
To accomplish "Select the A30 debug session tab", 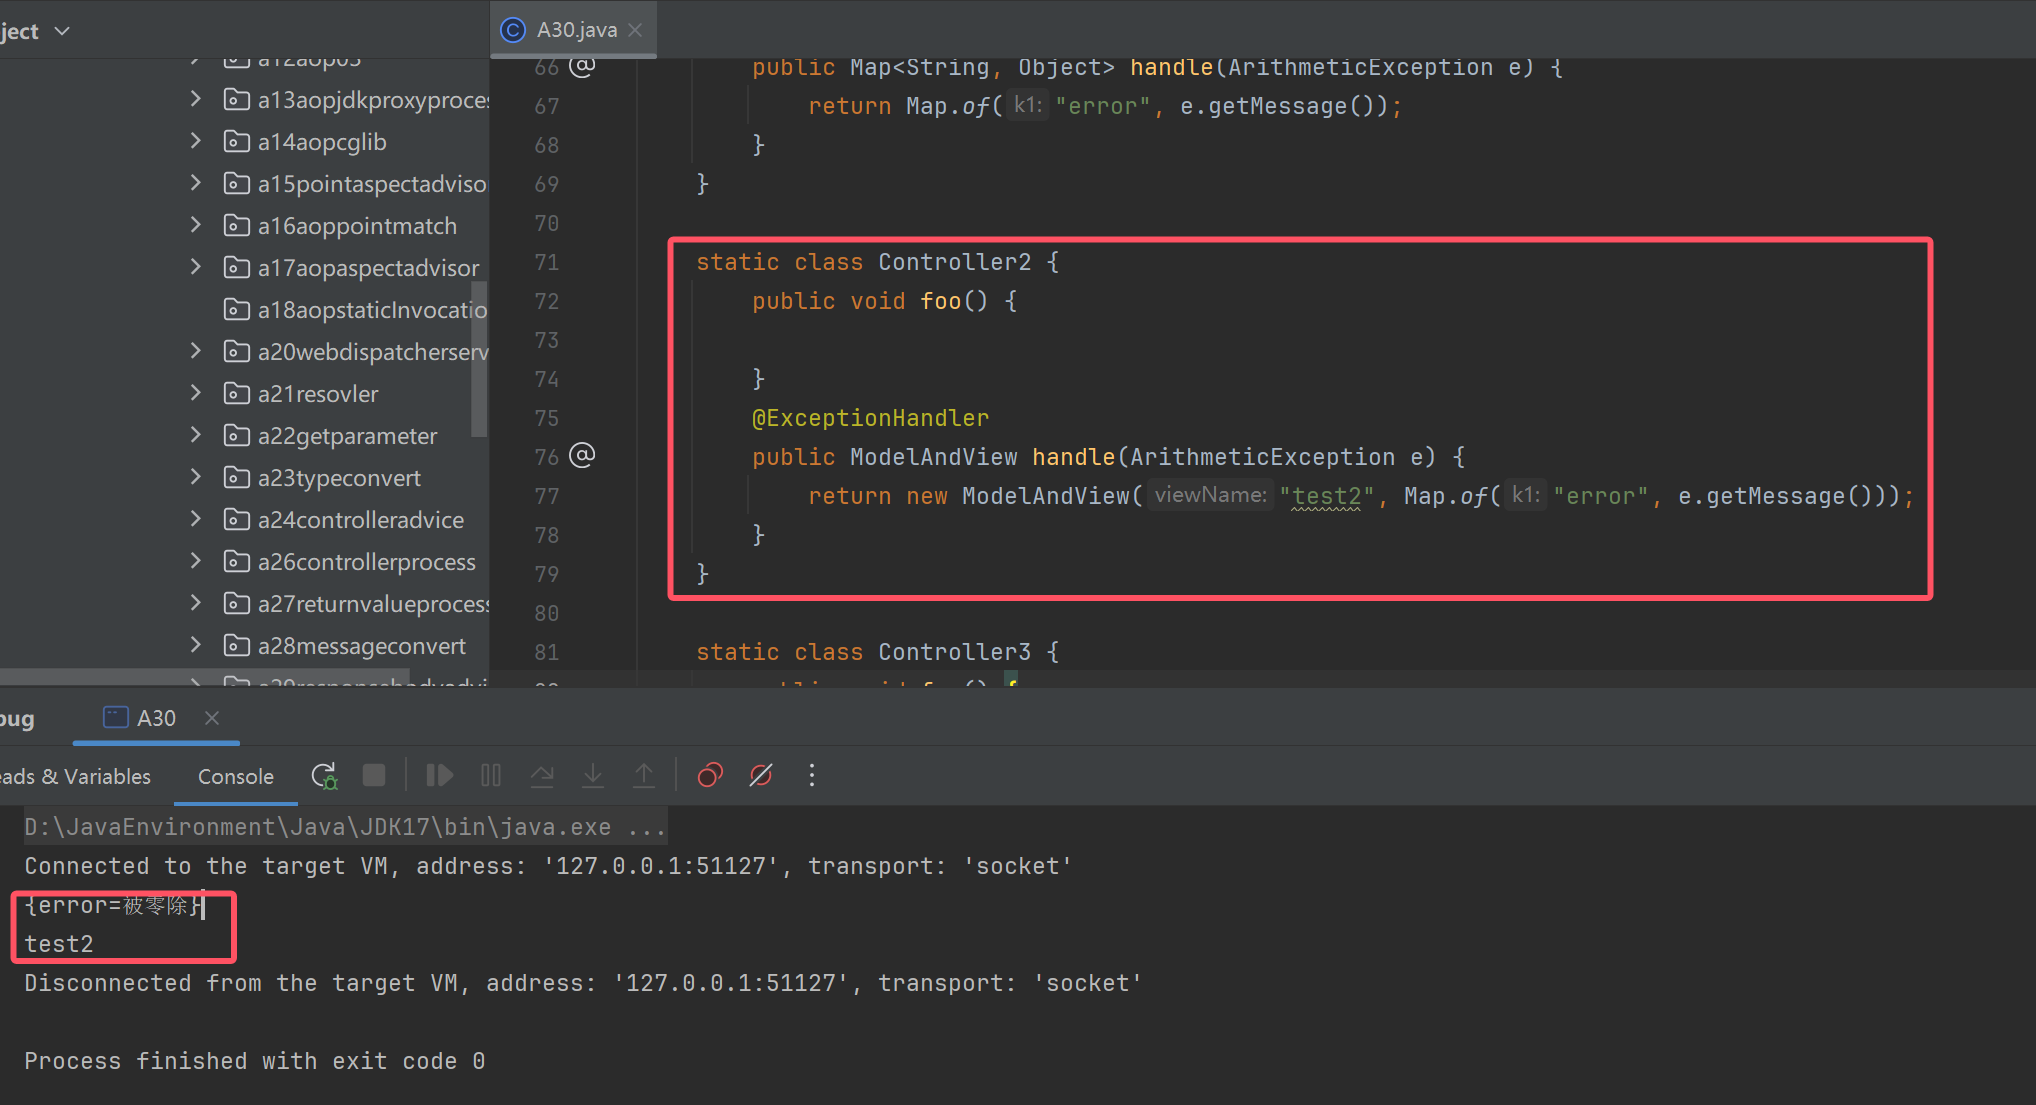I will 156,718.
